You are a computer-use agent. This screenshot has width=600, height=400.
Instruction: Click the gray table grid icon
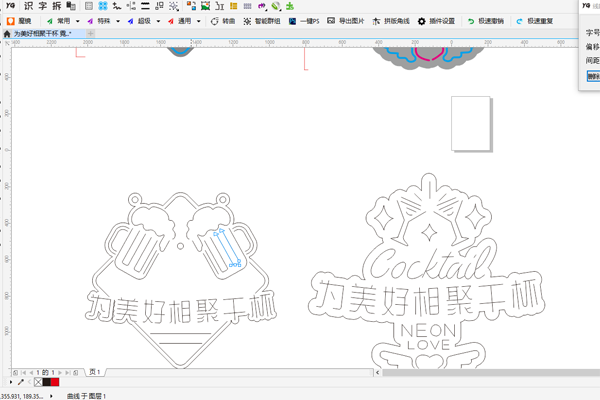pos(89,6)
